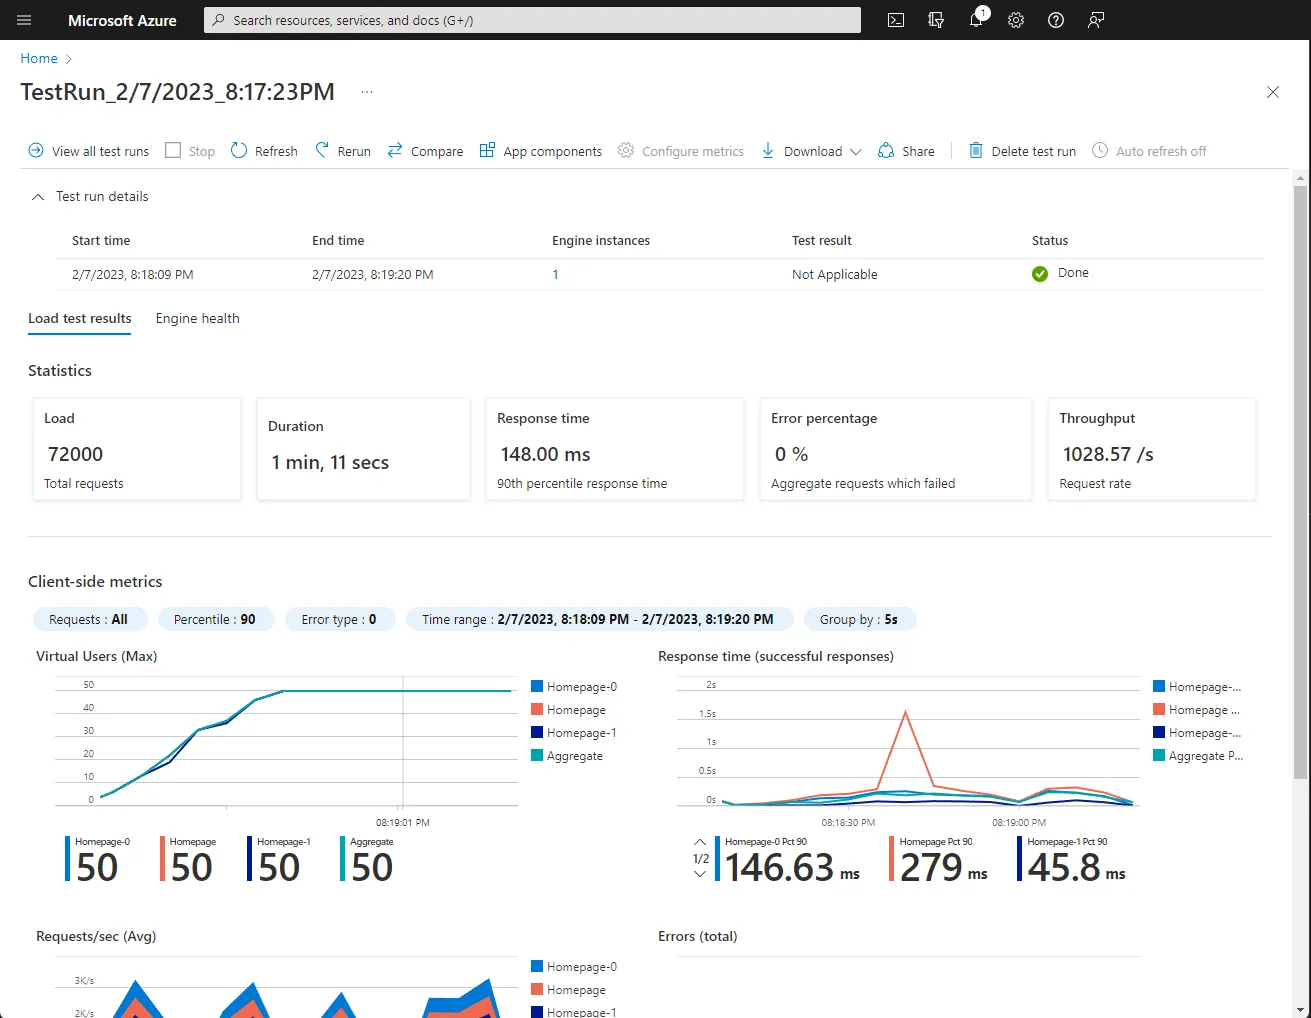
Task: Click the Homepage Pct 90 279 ms value
Action: click(943, 867)
